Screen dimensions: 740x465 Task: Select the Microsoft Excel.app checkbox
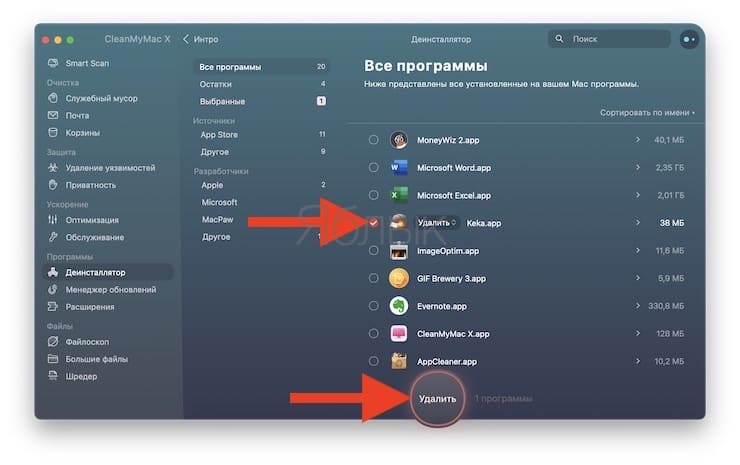(373, 195)
